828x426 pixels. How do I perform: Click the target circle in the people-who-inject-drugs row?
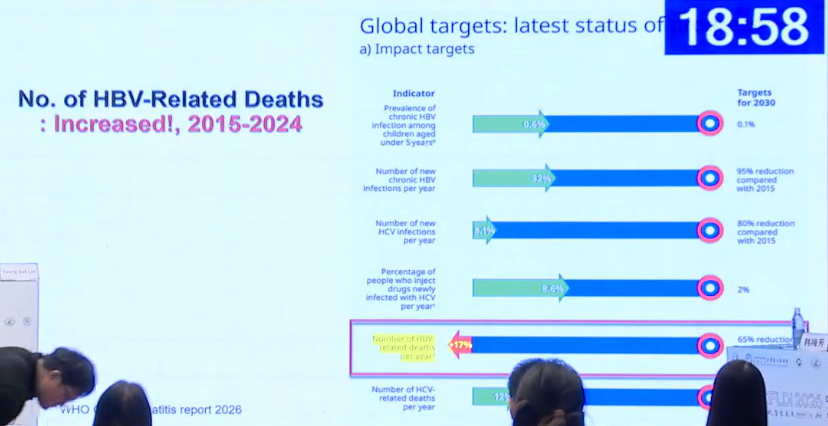[710, 288]
